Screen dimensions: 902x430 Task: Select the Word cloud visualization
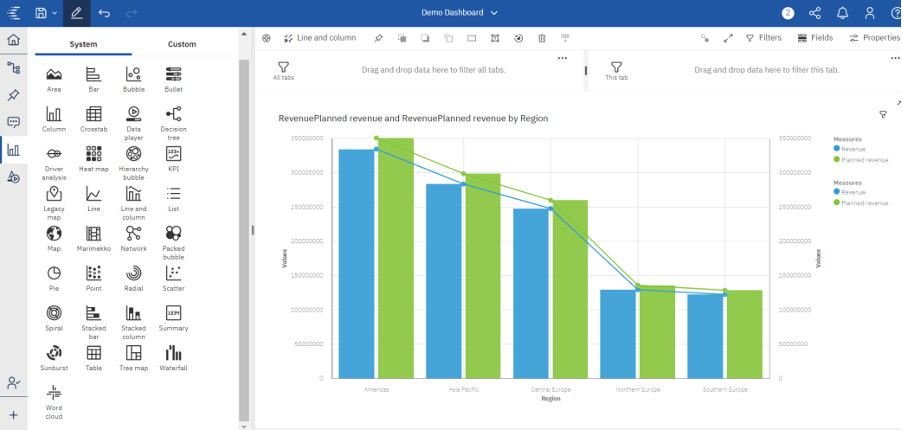[x=54, y=394]
